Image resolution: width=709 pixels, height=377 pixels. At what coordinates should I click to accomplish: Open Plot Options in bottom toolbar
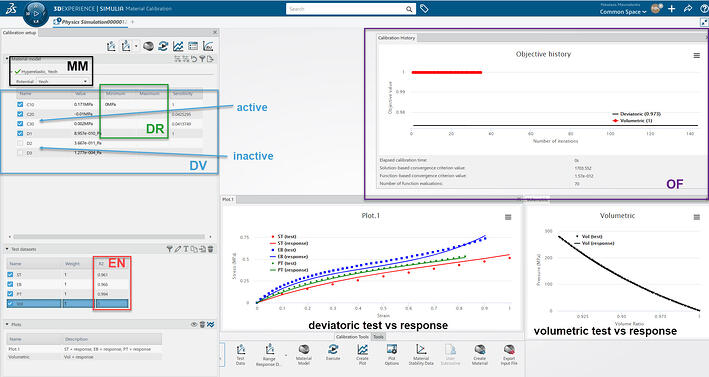click(x=392, y=354)
